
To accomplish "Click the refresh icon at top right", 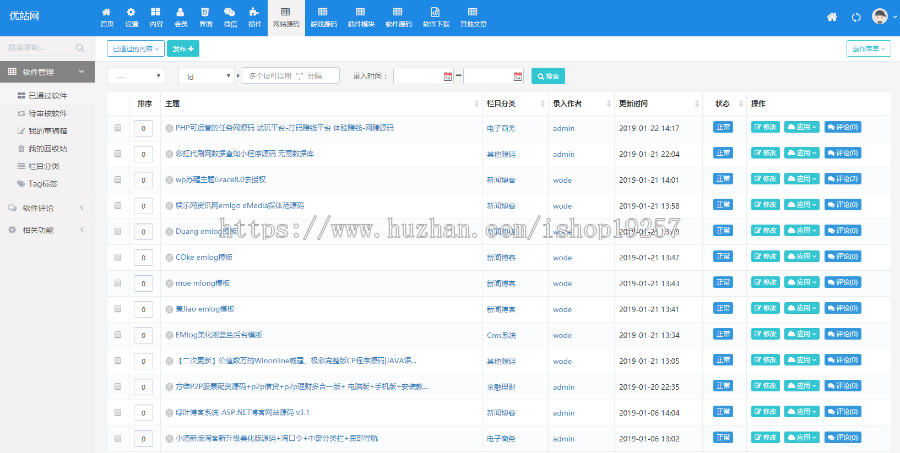I will 856,17.
